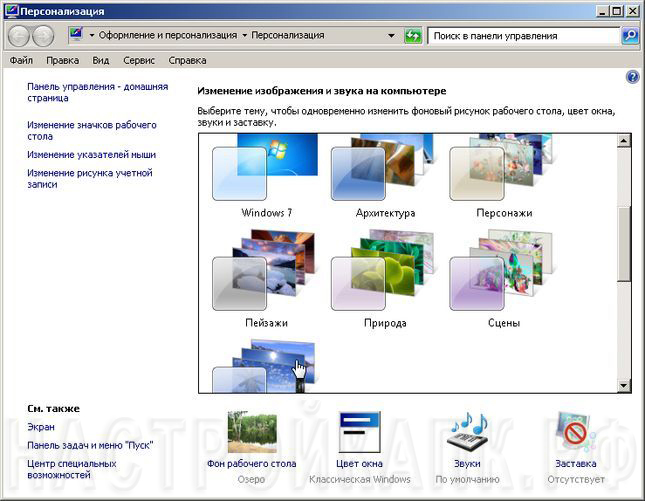Select the Пейзажи theme
Image resolution: width=645 pixels, height=501 pixels.
pos(266,279)
